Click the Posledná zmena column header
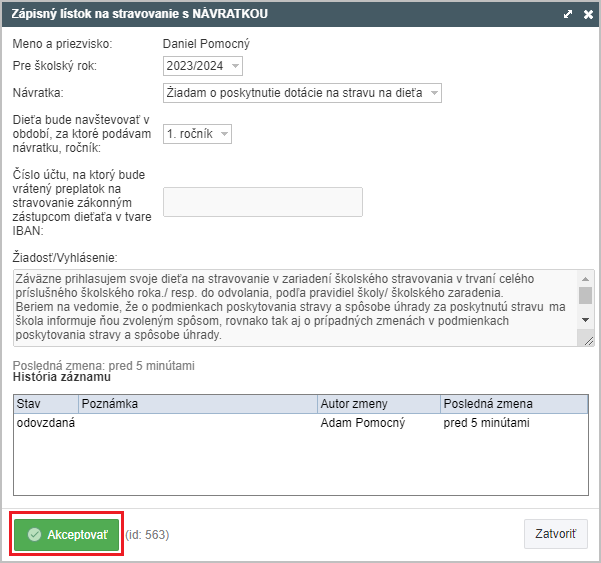601x563 pixels. [x=514, y=404]
